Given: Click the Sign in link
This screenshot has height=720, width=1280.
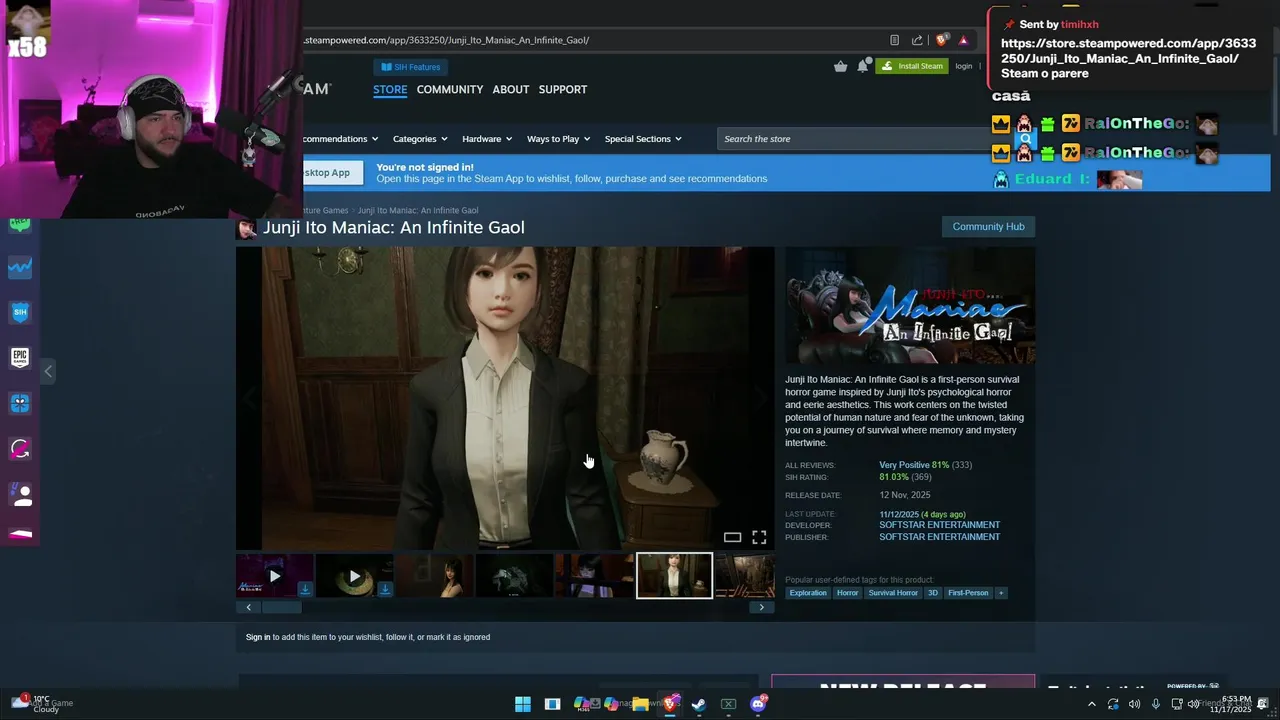Looking at the screenshot, I should tap(258, 637).
